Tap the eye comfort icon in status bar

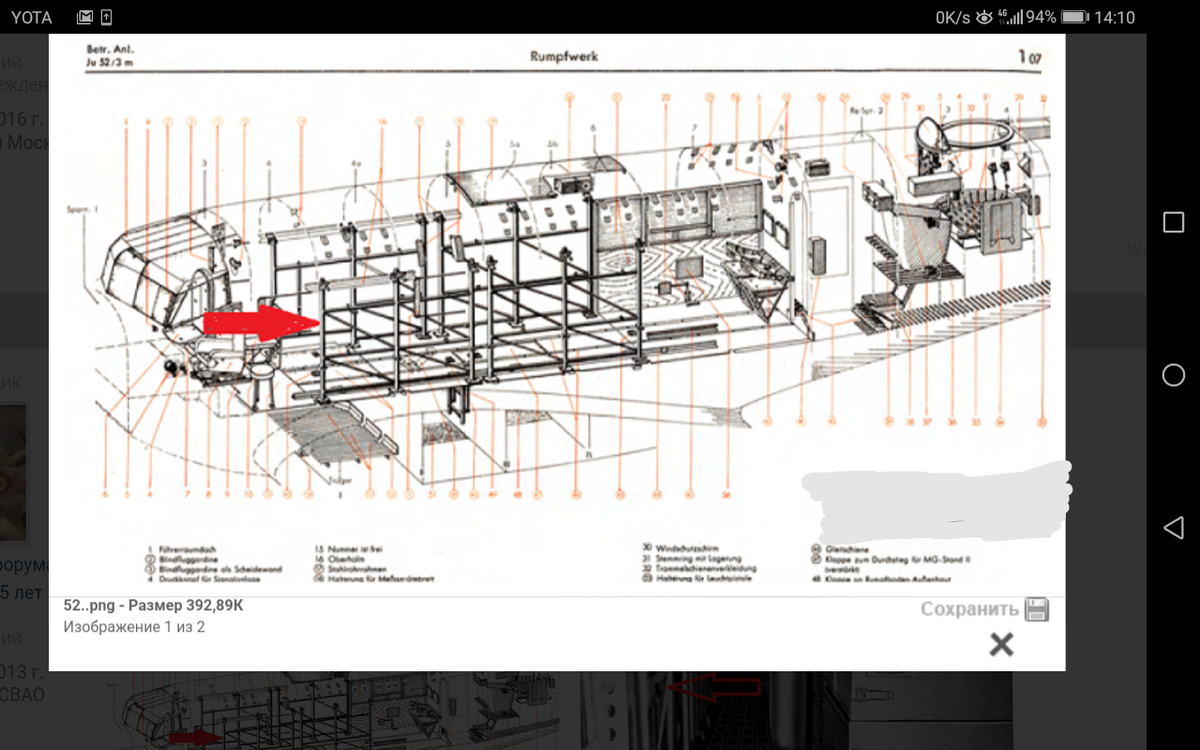click(x=985, y=17)
